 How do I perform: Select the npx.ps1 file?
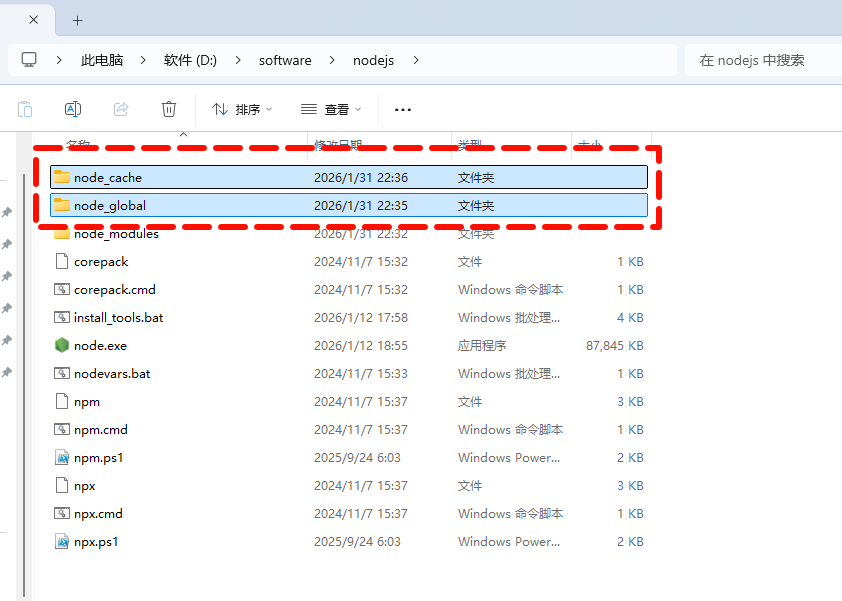click(x=349, y=541)
